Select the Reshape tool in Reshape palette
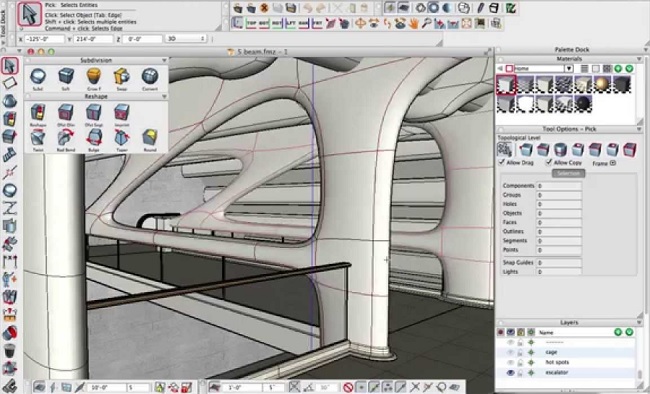Screen dimensions: 650x394 (38, 112)
